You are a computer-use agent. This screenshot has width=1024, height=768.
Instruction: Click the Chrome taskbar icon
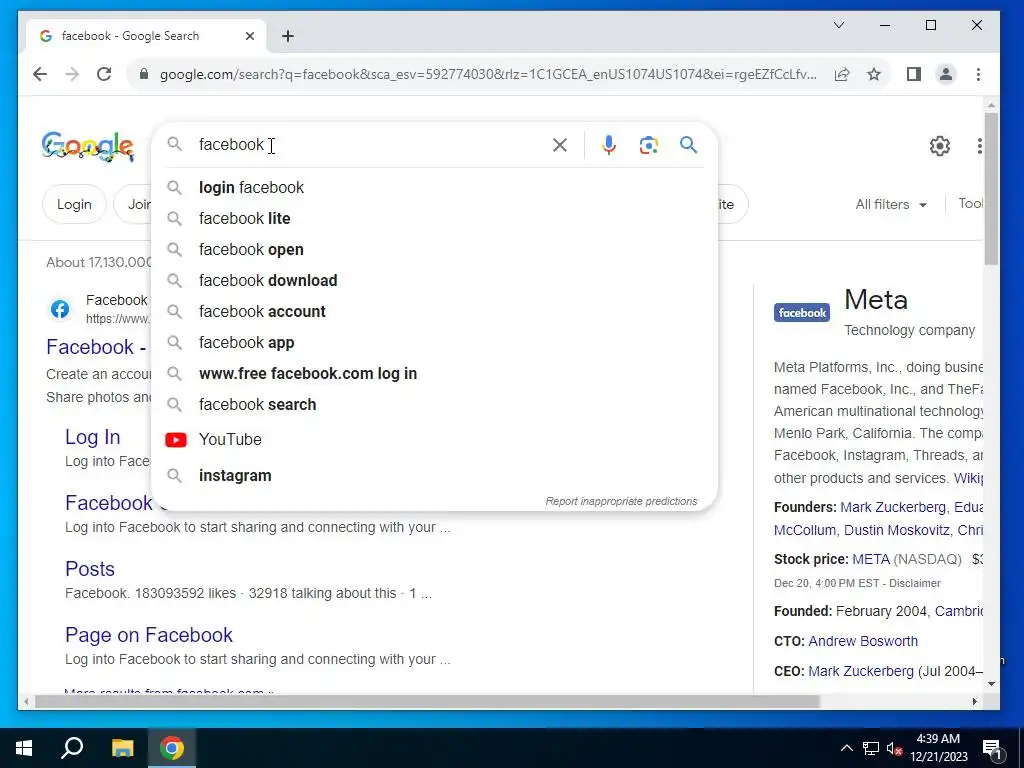(172, 748)
